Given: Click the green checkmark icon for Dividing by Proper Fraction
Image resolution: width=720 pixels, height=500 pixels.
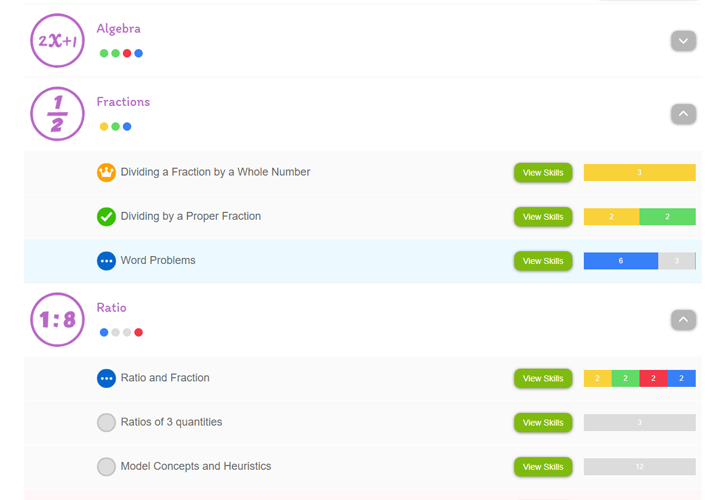Looking at the screenshot, I should [x=106, y=216].
